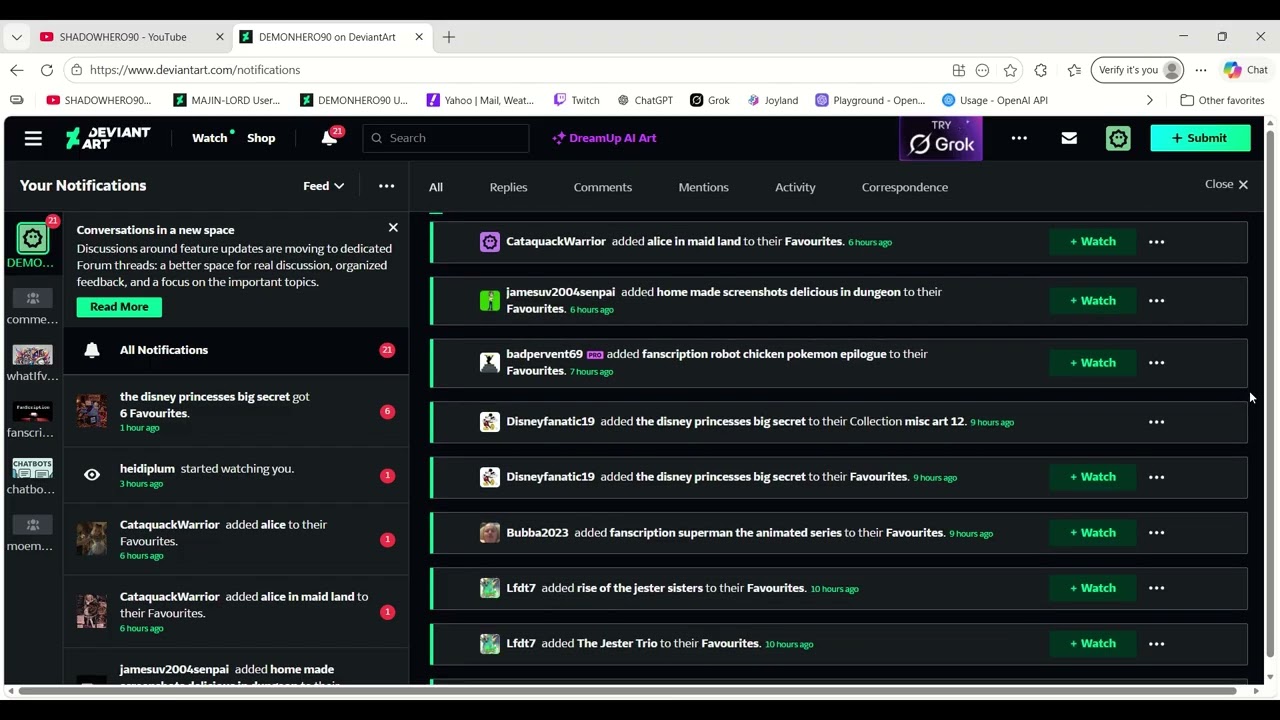Click the header three-dot more menu
This screenshot has width=1280, height=720.
(x=1019, y=138)
